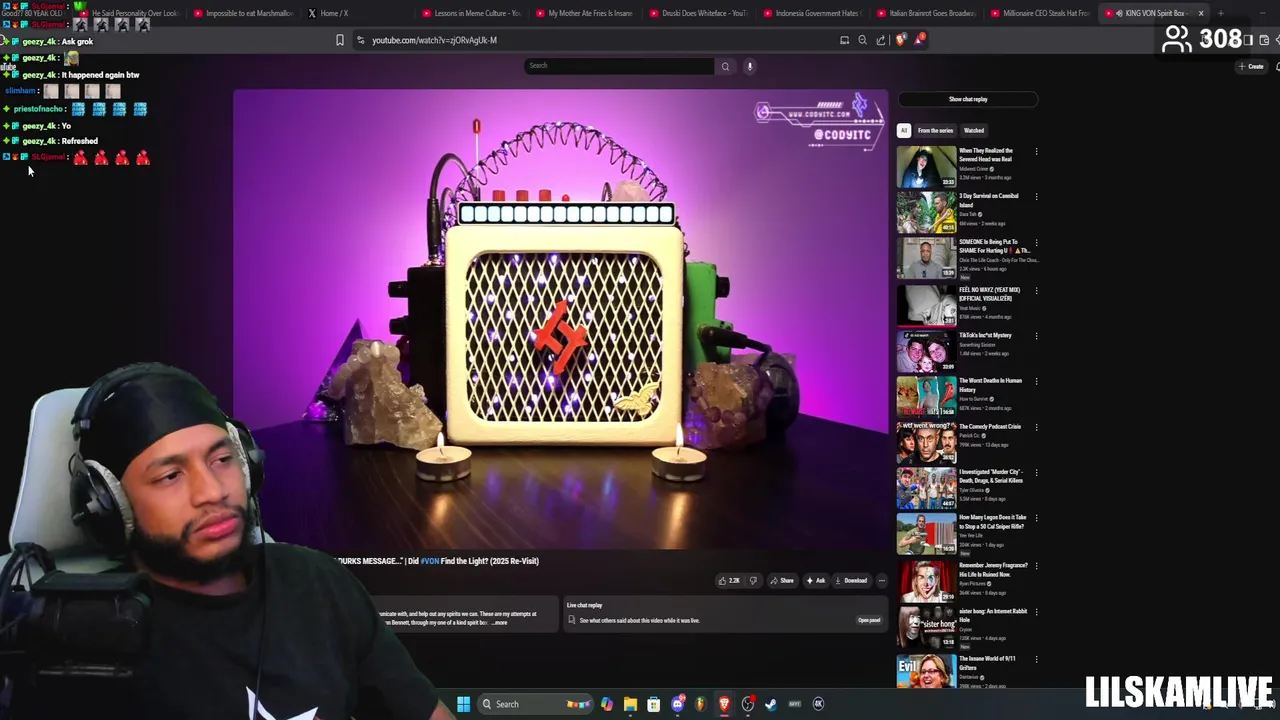Open the live chat replay panel

(x=869, y=620)
